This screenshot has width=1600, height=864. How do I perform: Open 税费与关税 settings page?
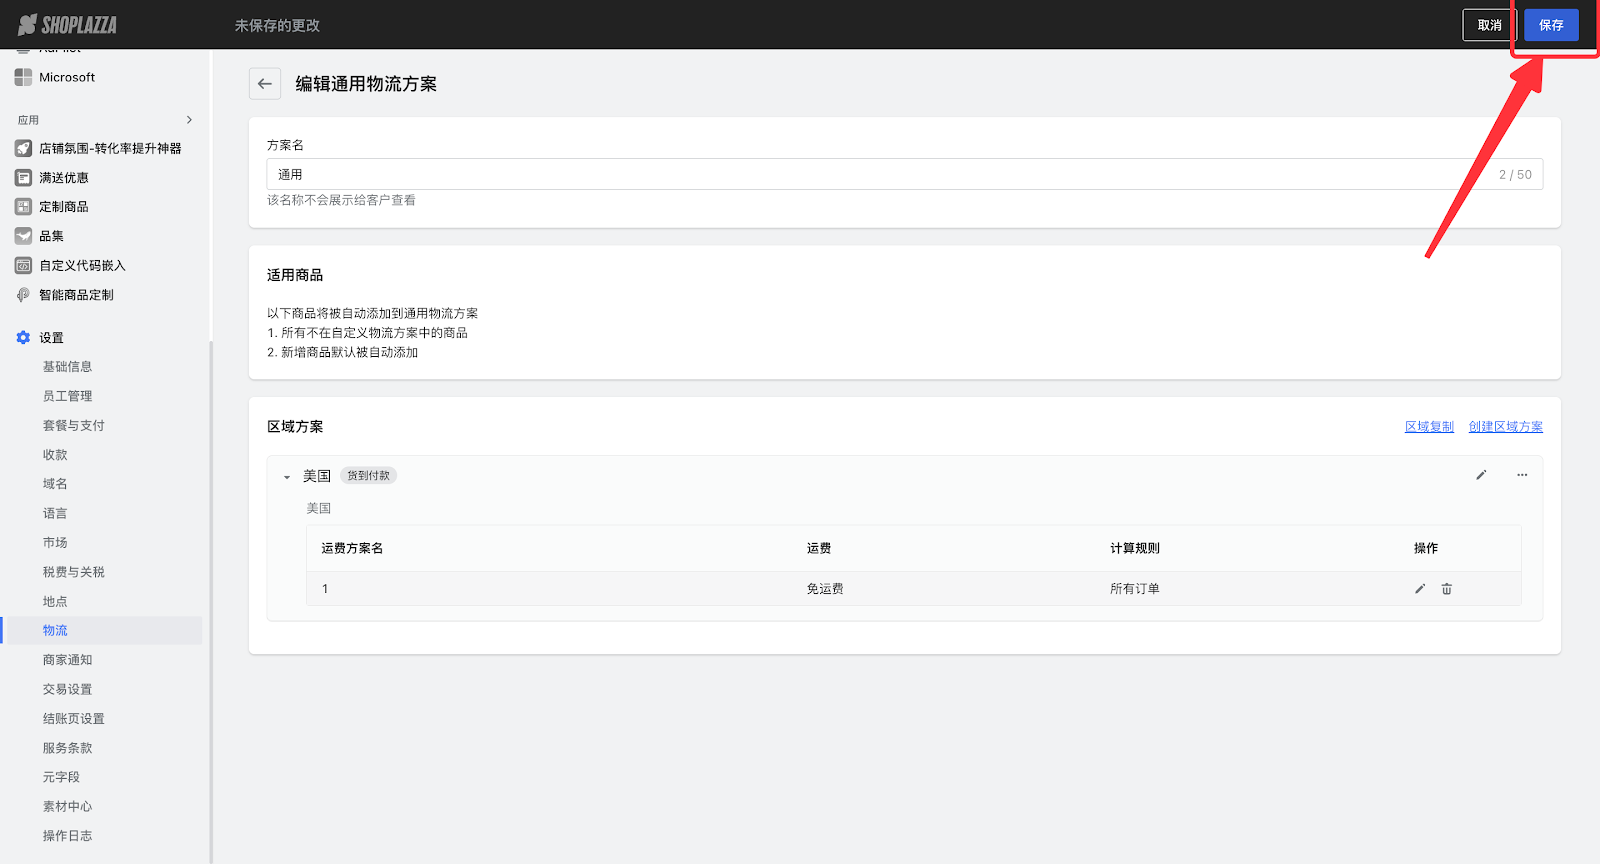click(x=73, y=572)
